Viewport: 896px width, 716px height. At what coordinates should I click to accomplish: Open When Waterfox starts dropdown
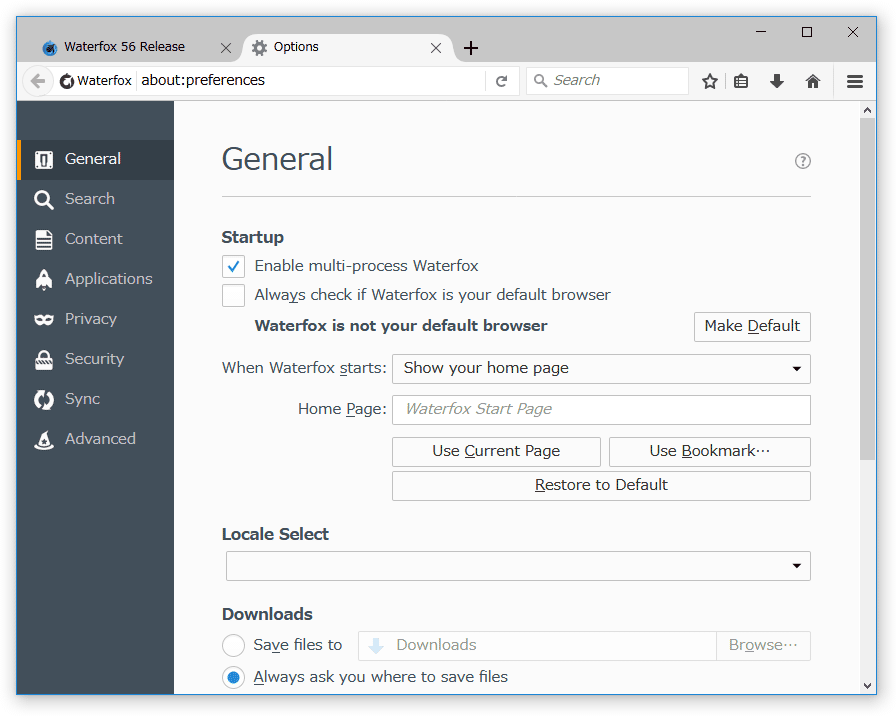pos(601,369)
